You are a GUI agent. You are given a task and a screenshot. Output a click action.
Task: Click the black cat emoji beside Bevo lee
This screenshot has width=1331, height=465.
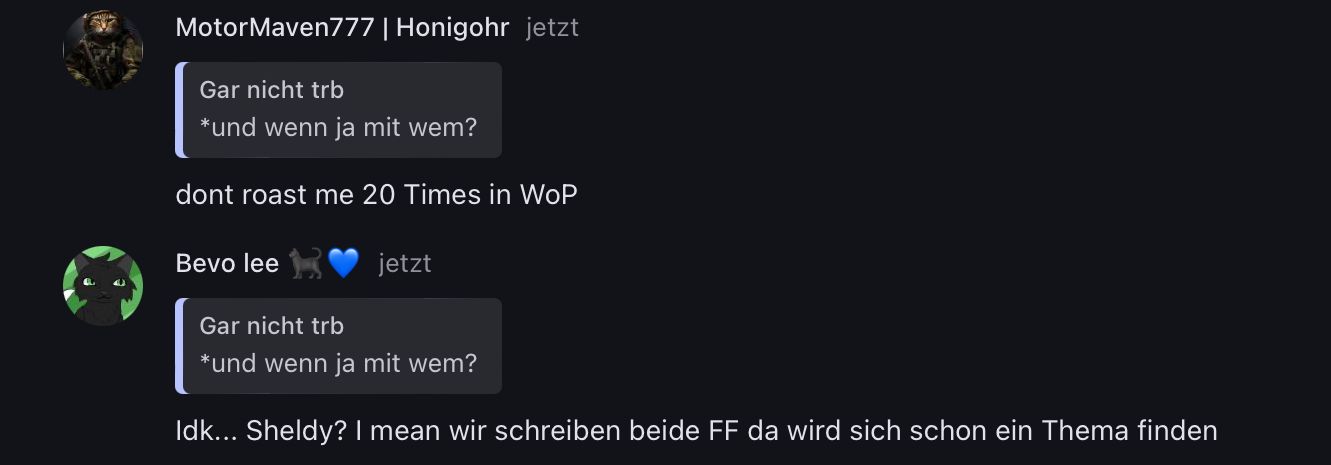click(x=306, y=263)
